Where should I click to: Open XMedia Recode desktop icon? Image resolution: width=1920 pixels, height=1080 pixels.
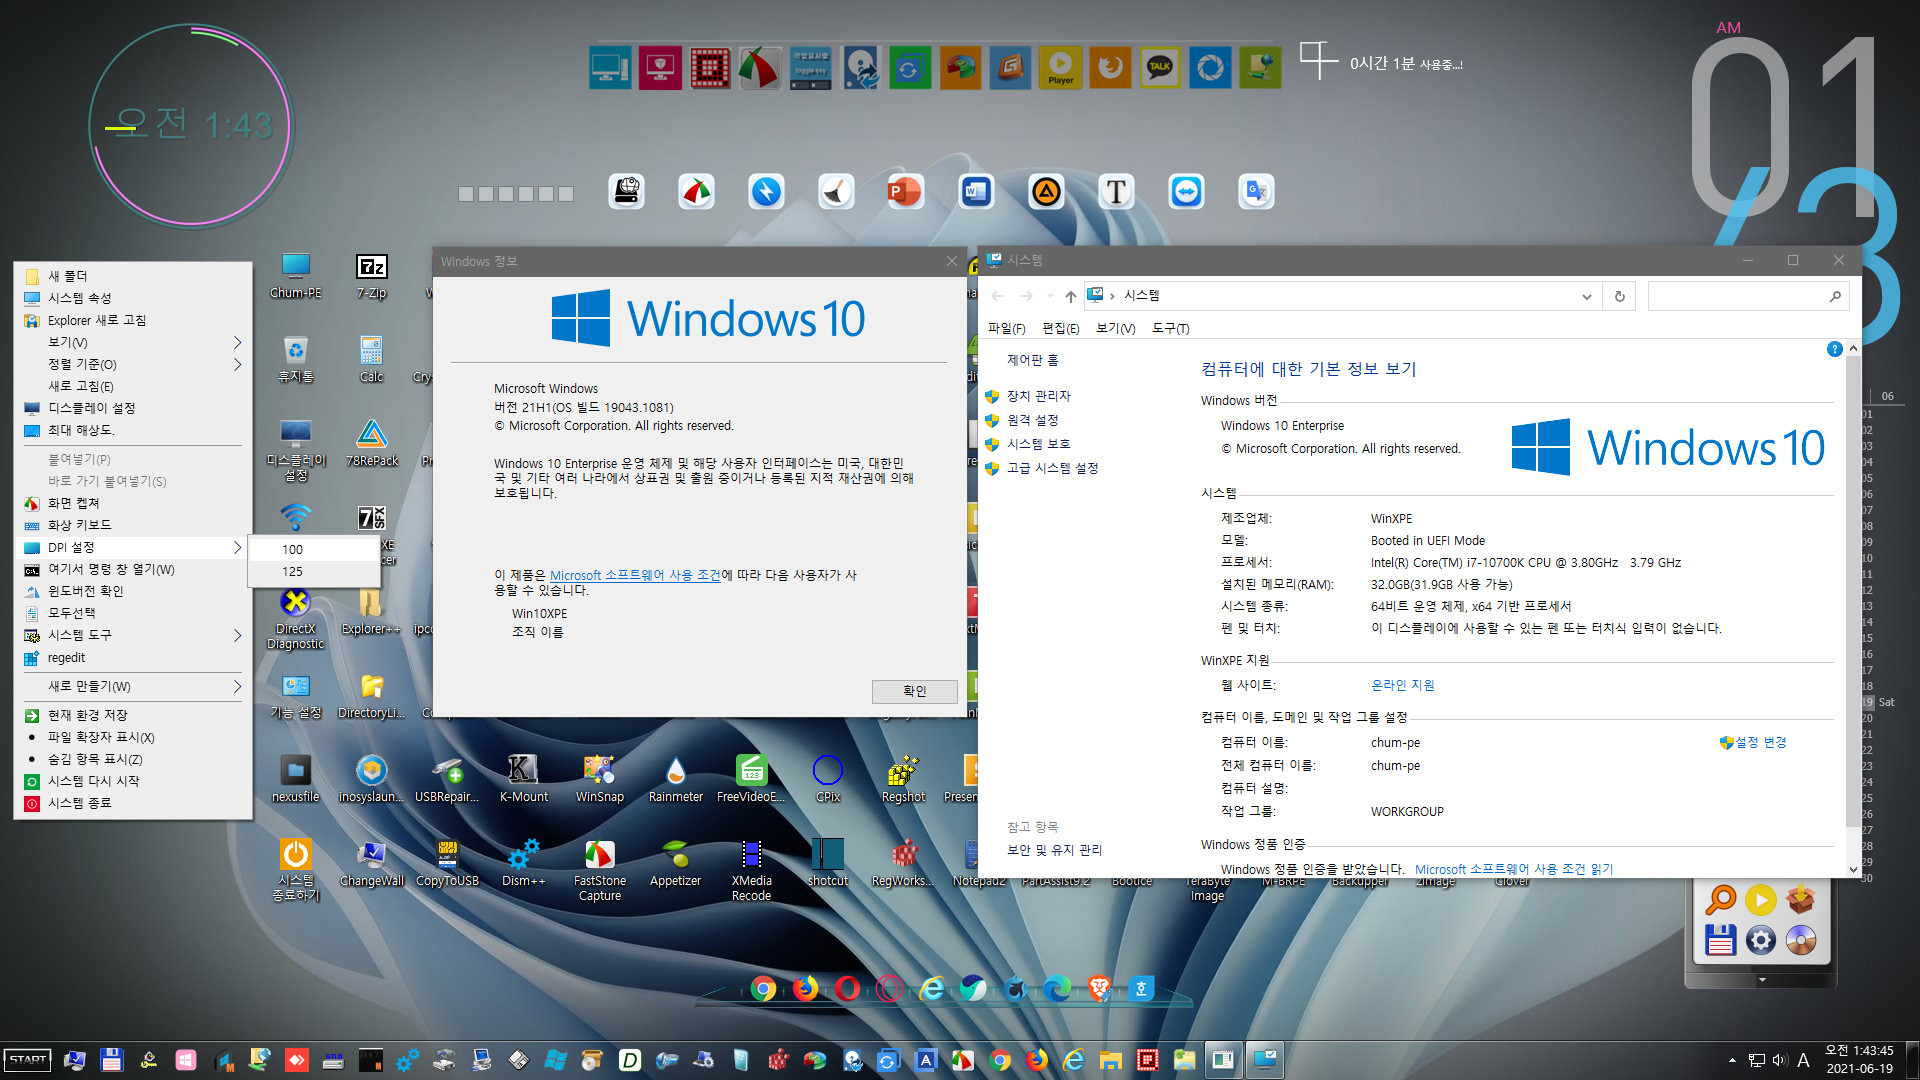click(751, 870)
